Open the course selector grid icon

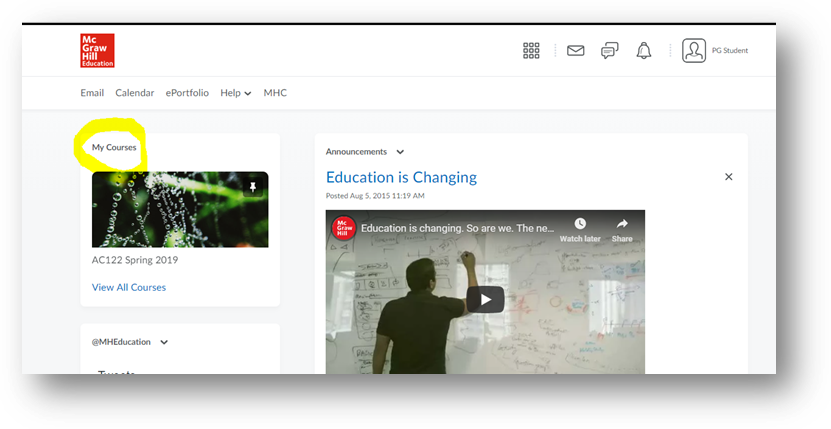531,51
